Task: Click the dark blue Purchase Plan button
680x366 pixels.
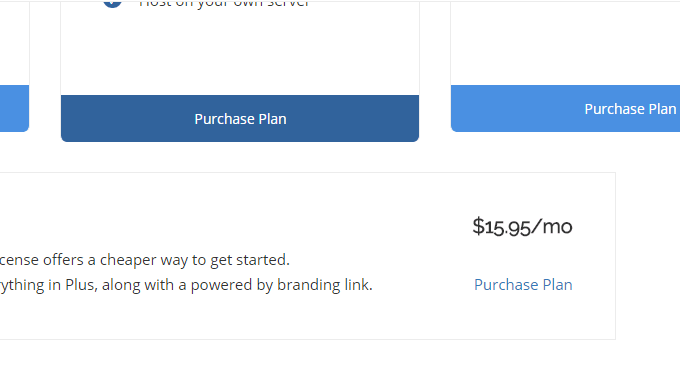Action: click(x=240, y=118)
